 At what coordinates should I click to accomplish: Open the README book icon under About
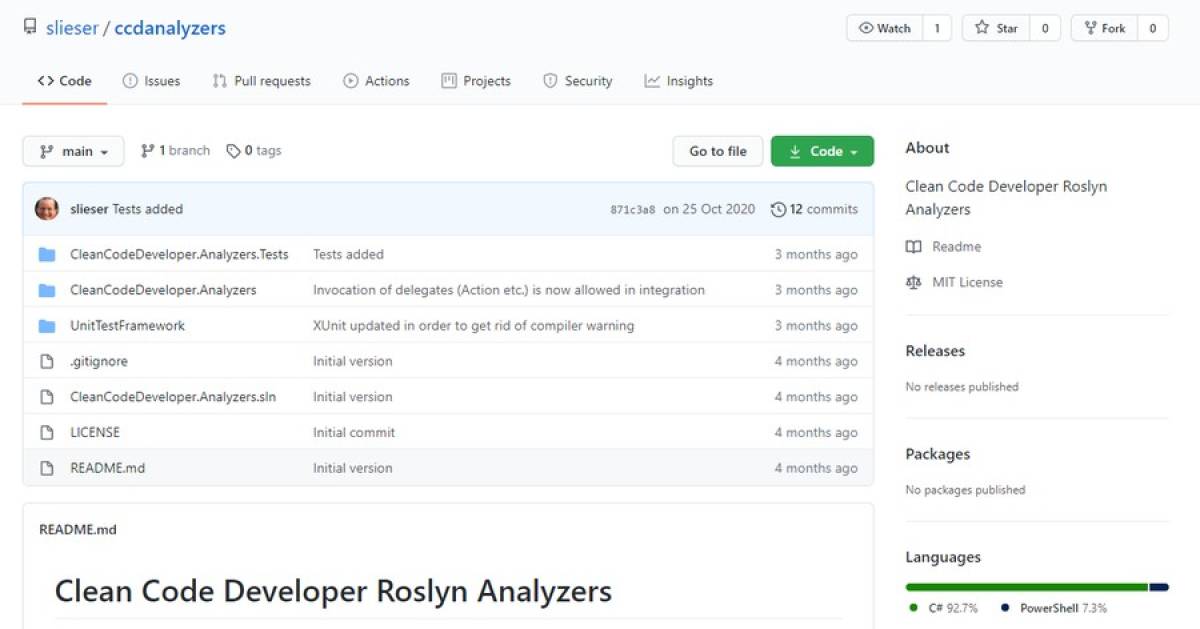pyautogui.click(x=913, y=246)
